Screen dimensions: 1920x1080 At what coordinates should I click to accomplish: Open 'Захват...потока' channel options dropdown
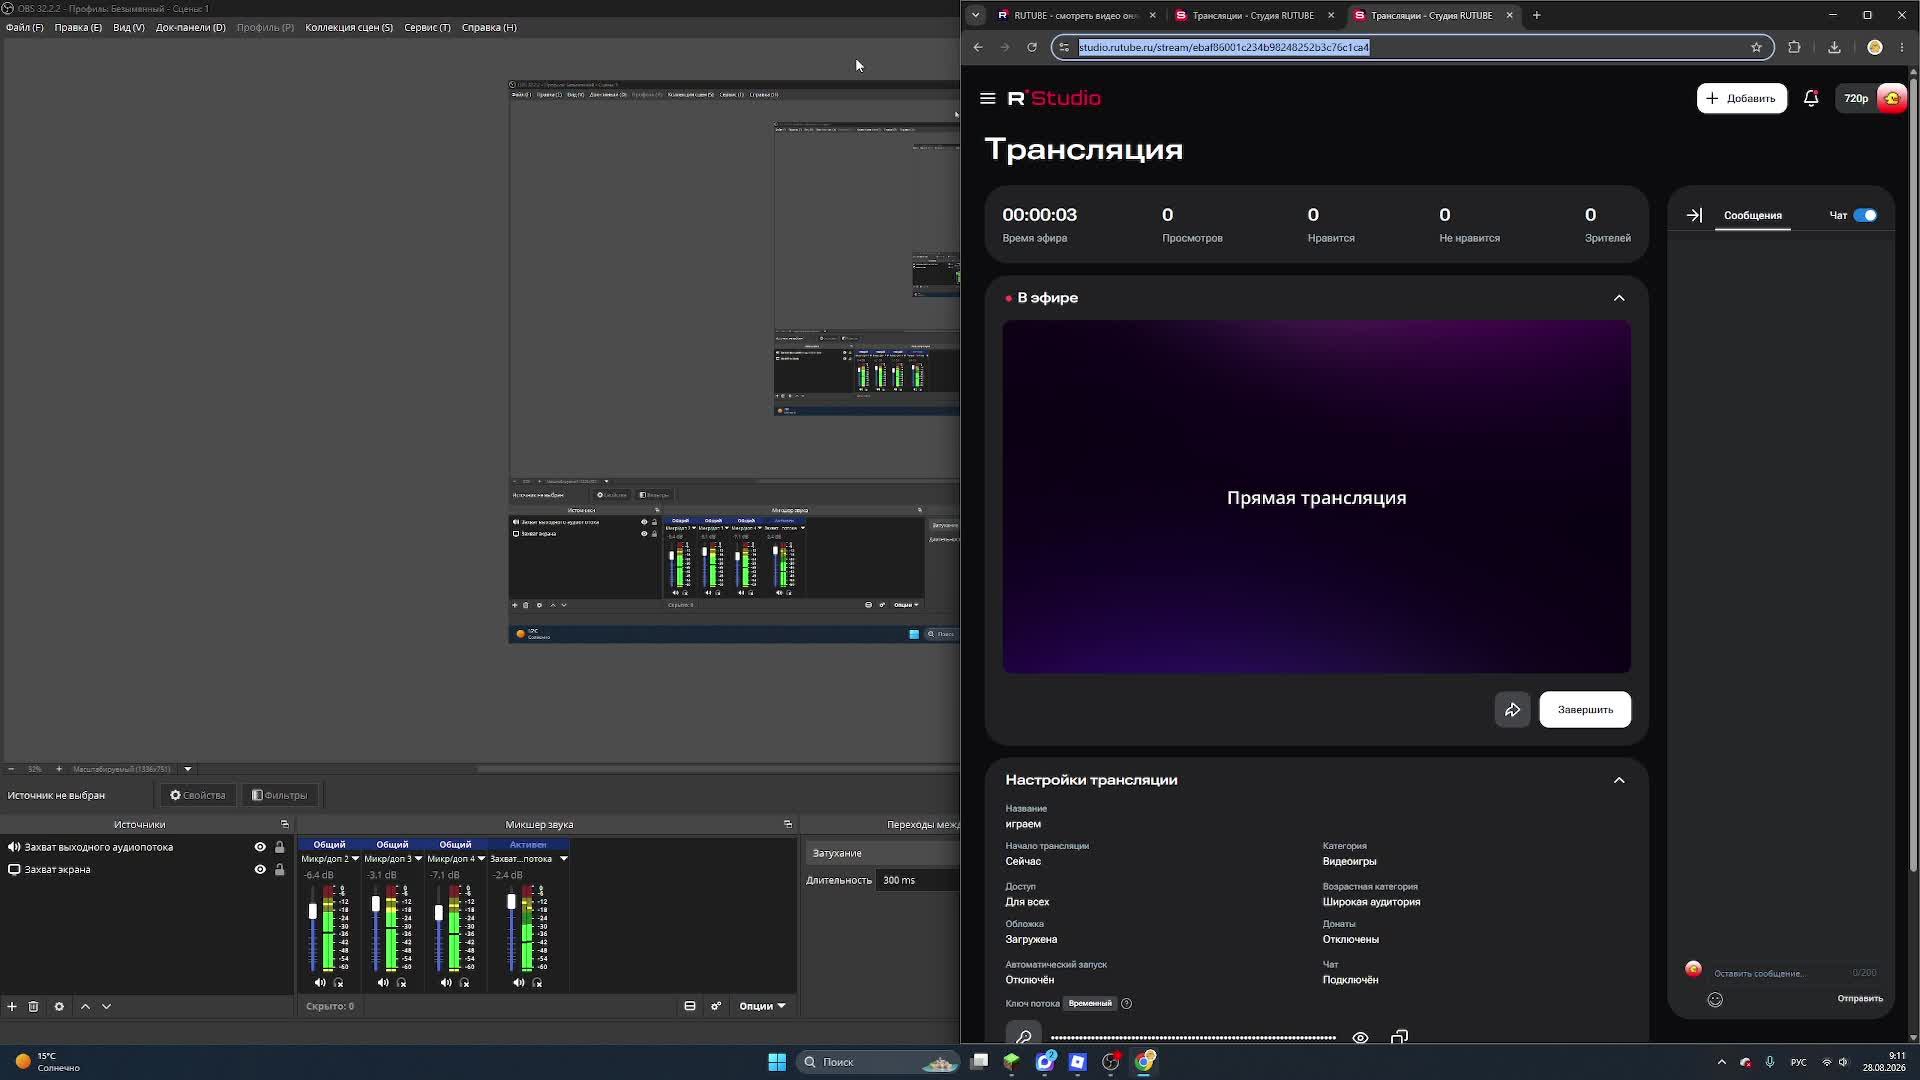[x=563, y=859]
